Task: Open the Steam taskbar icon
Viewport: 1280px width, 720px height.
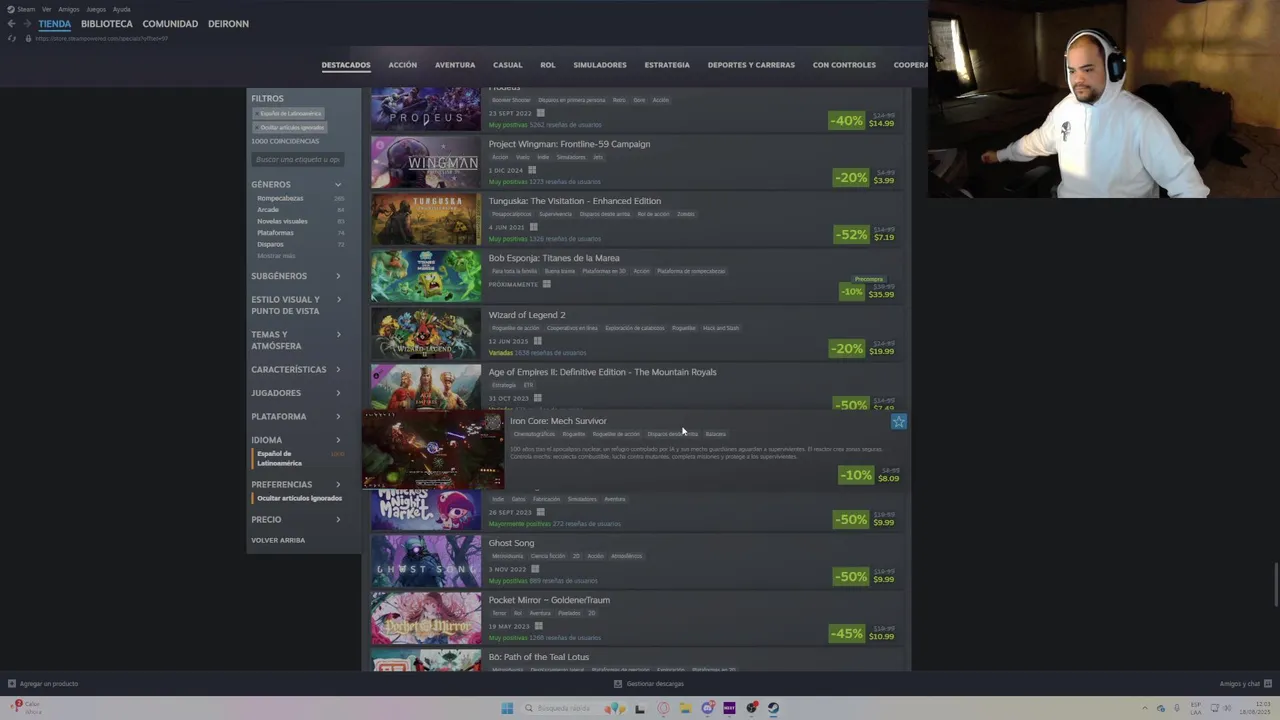Action: coord(773,708)
